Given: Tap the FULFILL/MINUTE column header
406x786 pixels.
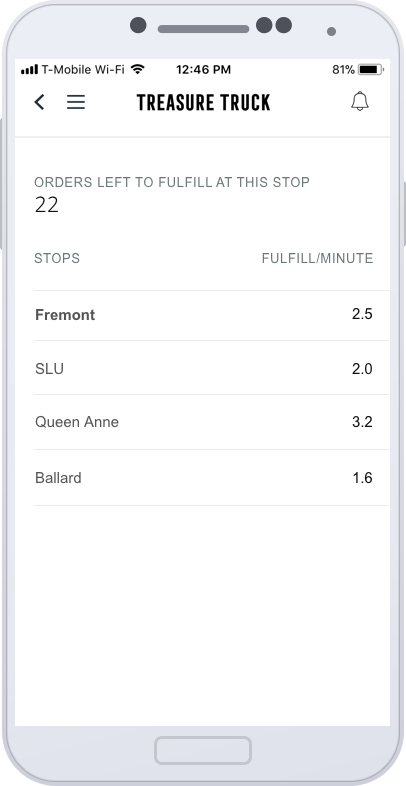Looking at the screenshot, I should [317, 258].
